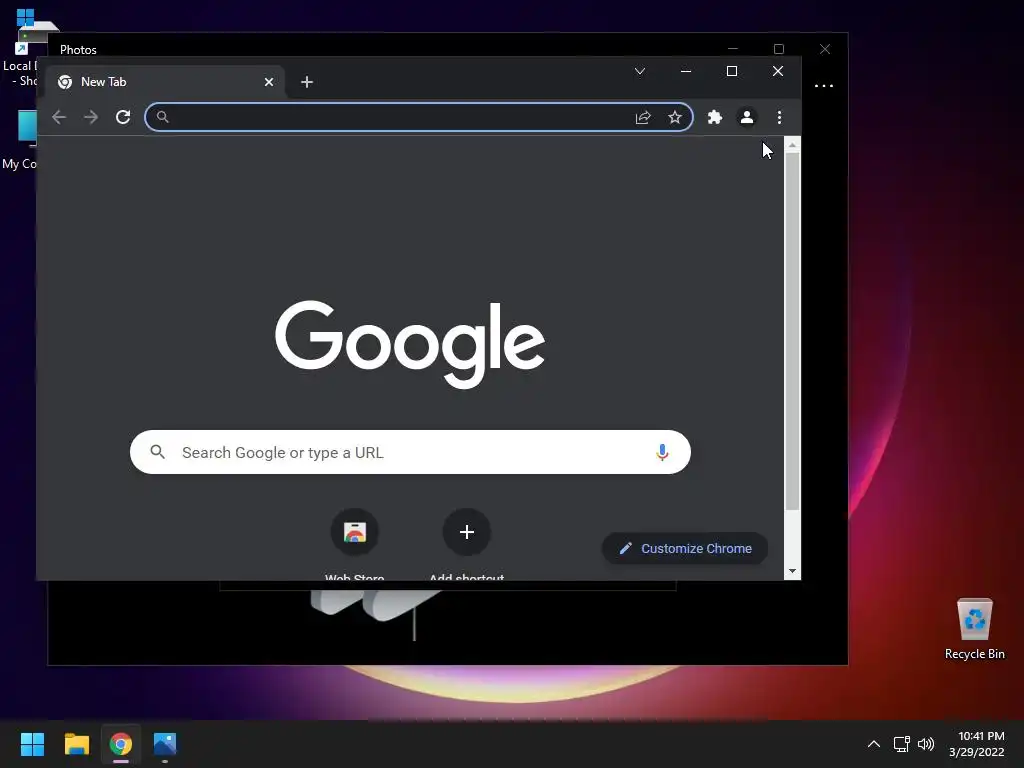
Task: Click the Chrome vertical scrollbar thumb
Action: pyautogui.click(x=792, y=332)
